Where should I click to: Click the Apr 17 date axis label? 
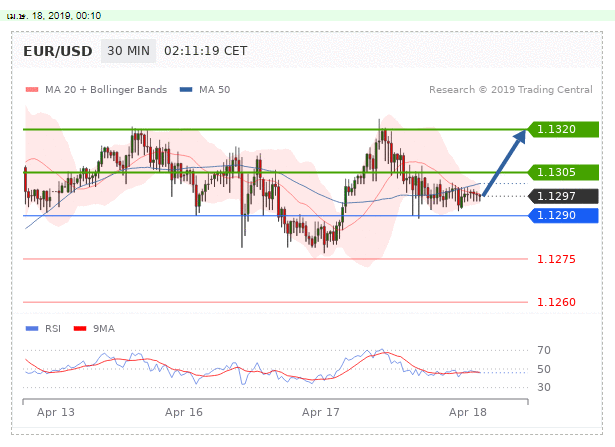320,412
